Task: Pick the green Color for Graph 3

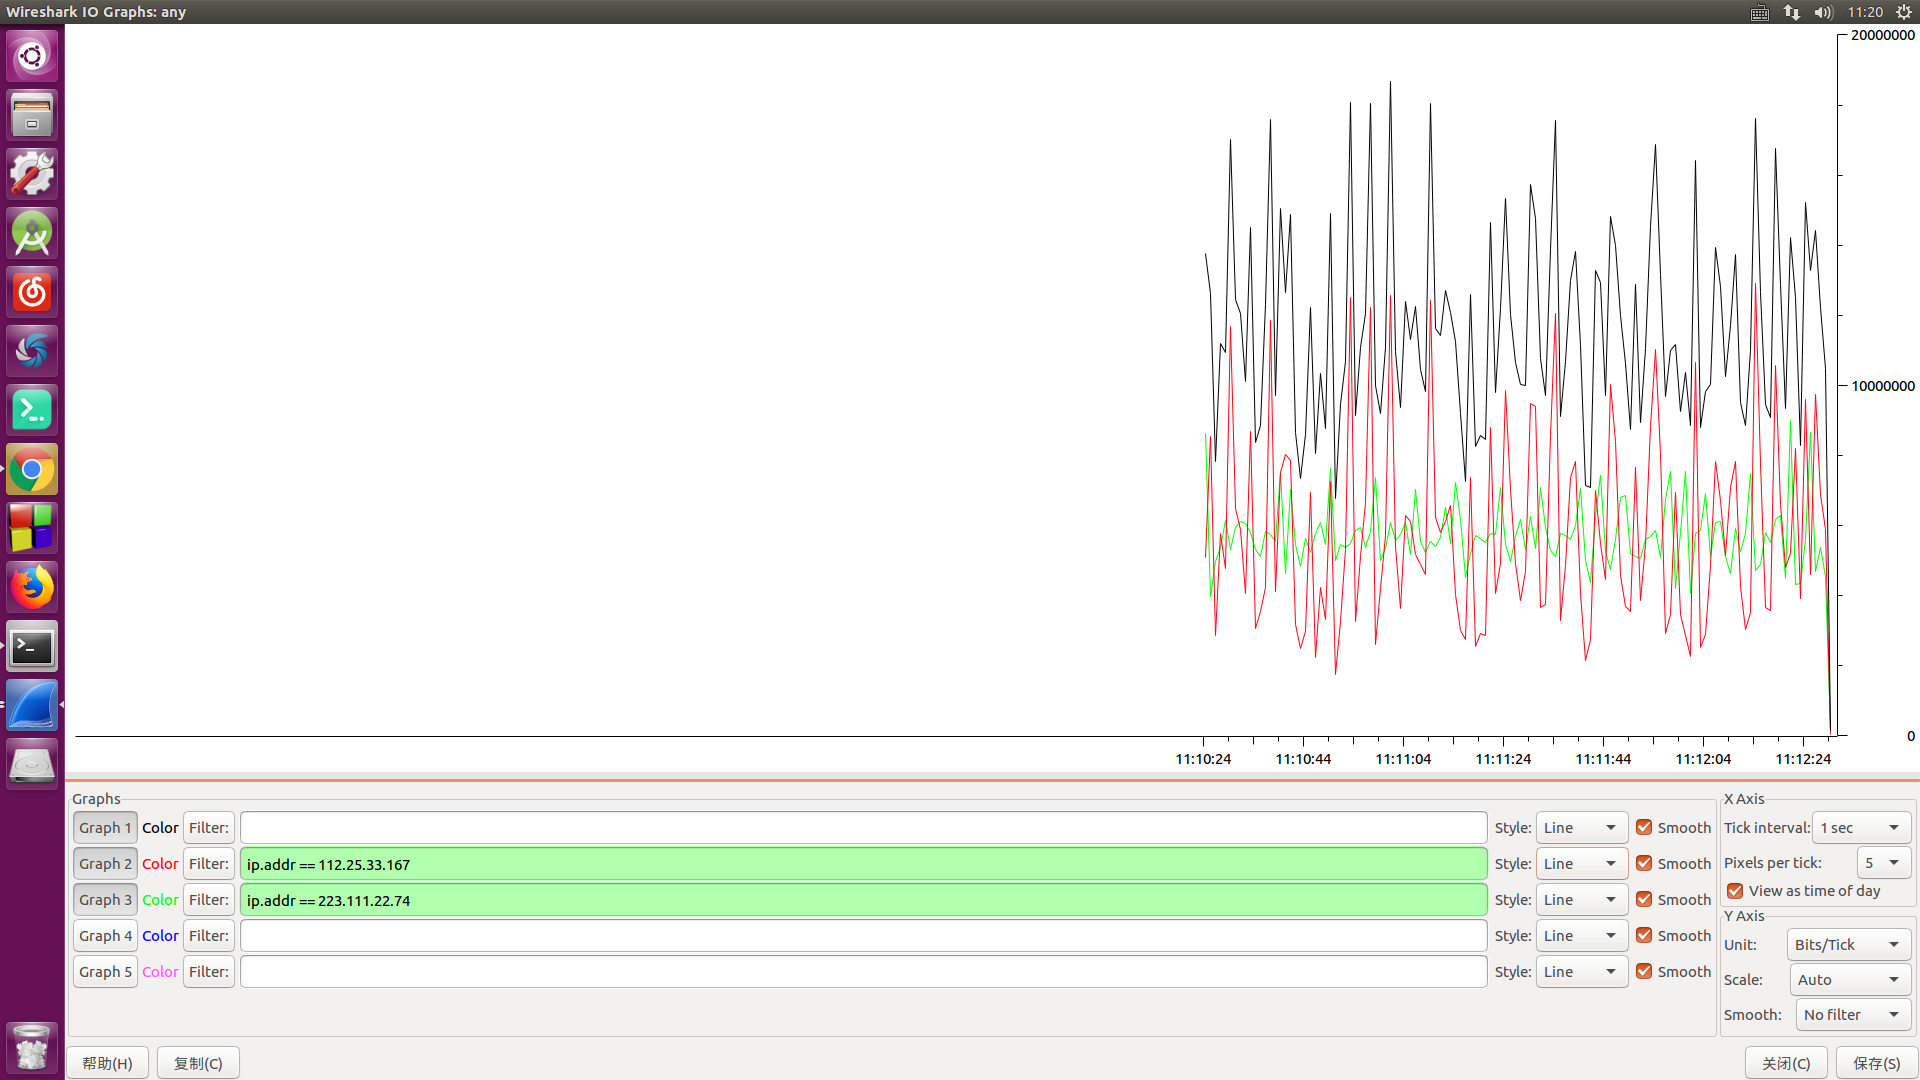Action: coord(160,900)
